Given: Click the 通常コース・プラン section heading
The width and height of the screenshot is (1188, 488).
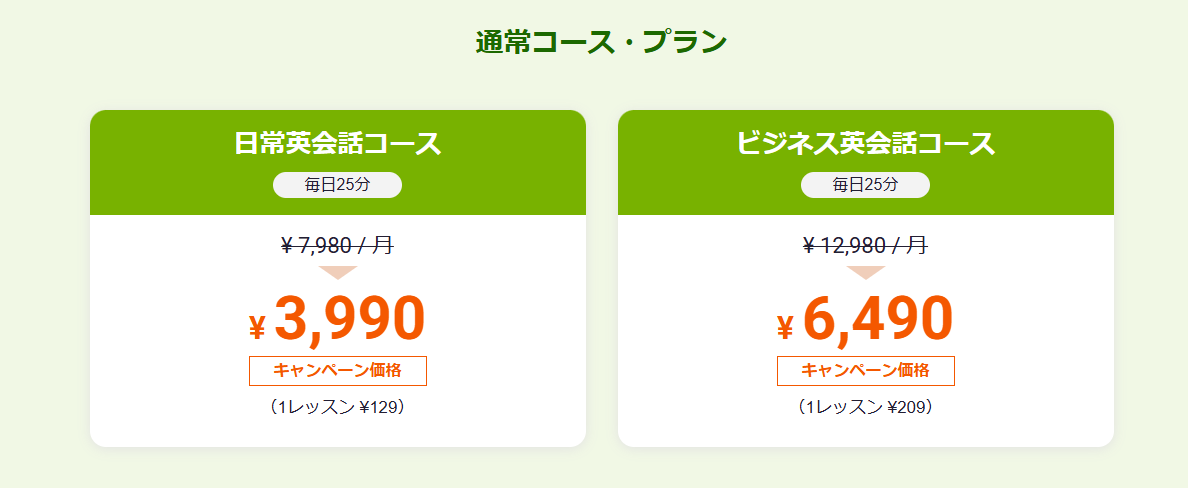Looking at the screenshot, I should [x=601, y=42].
